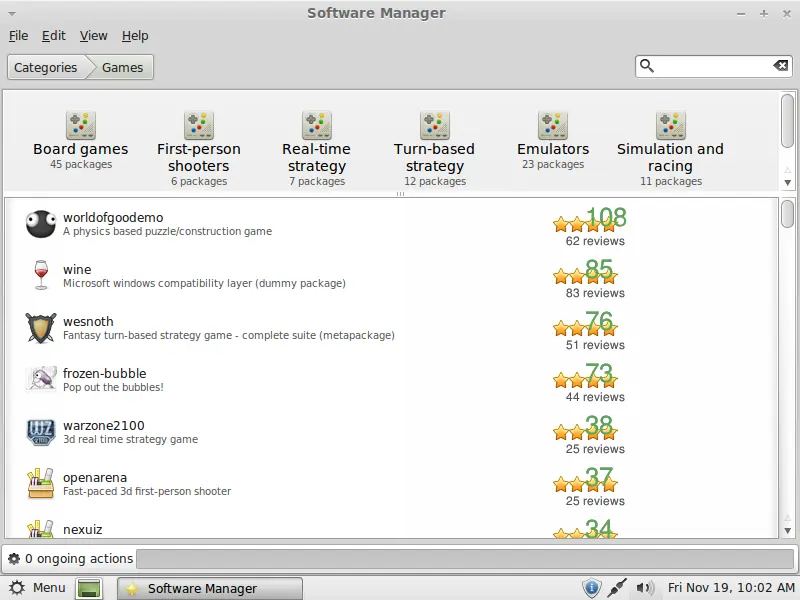This screenshot has width=800, height=600.
Task: Open the Board games category icon
Action: tap(81, 126)
